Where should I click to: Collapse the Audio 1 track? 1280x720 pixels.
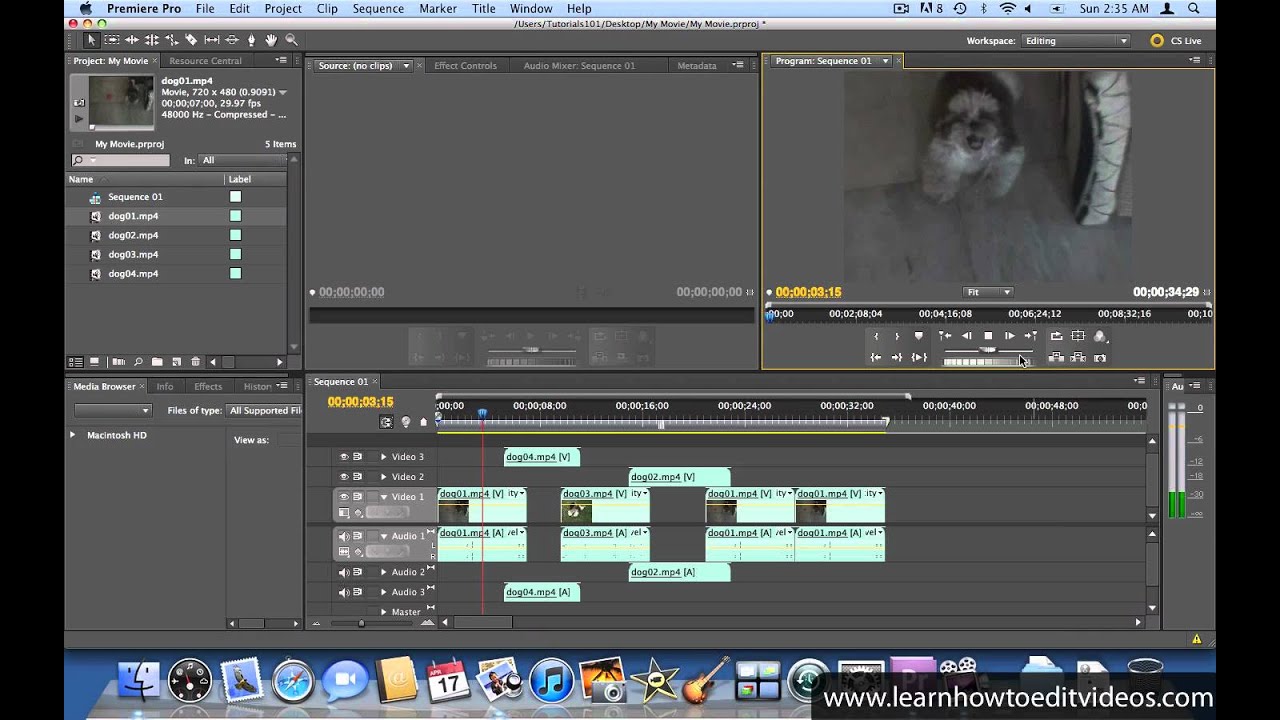pyautogui.click(x=383, y=536)
